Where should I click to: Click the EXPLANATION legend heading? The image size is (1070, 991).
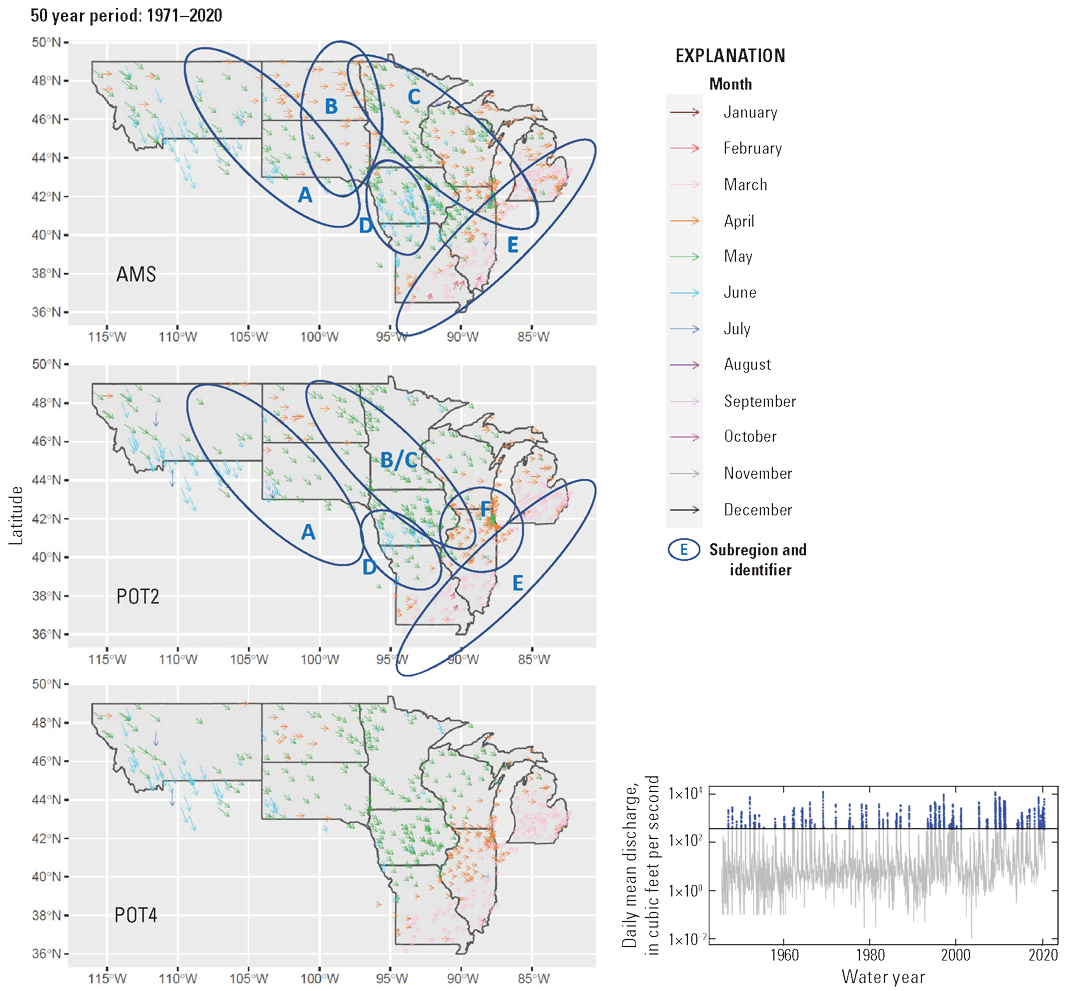(x=730, y=56)
